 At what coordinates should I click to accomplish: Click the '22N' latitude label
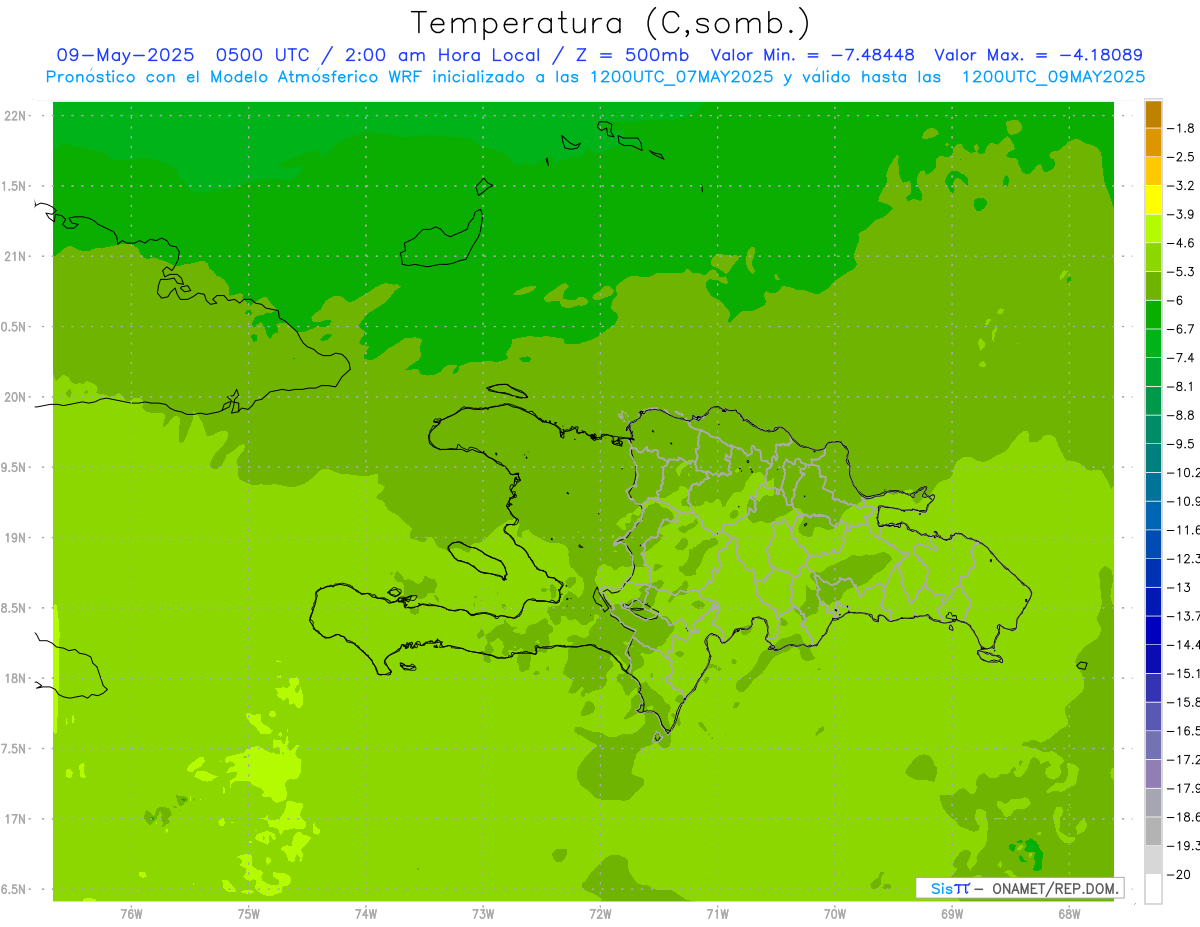[16, 115]
